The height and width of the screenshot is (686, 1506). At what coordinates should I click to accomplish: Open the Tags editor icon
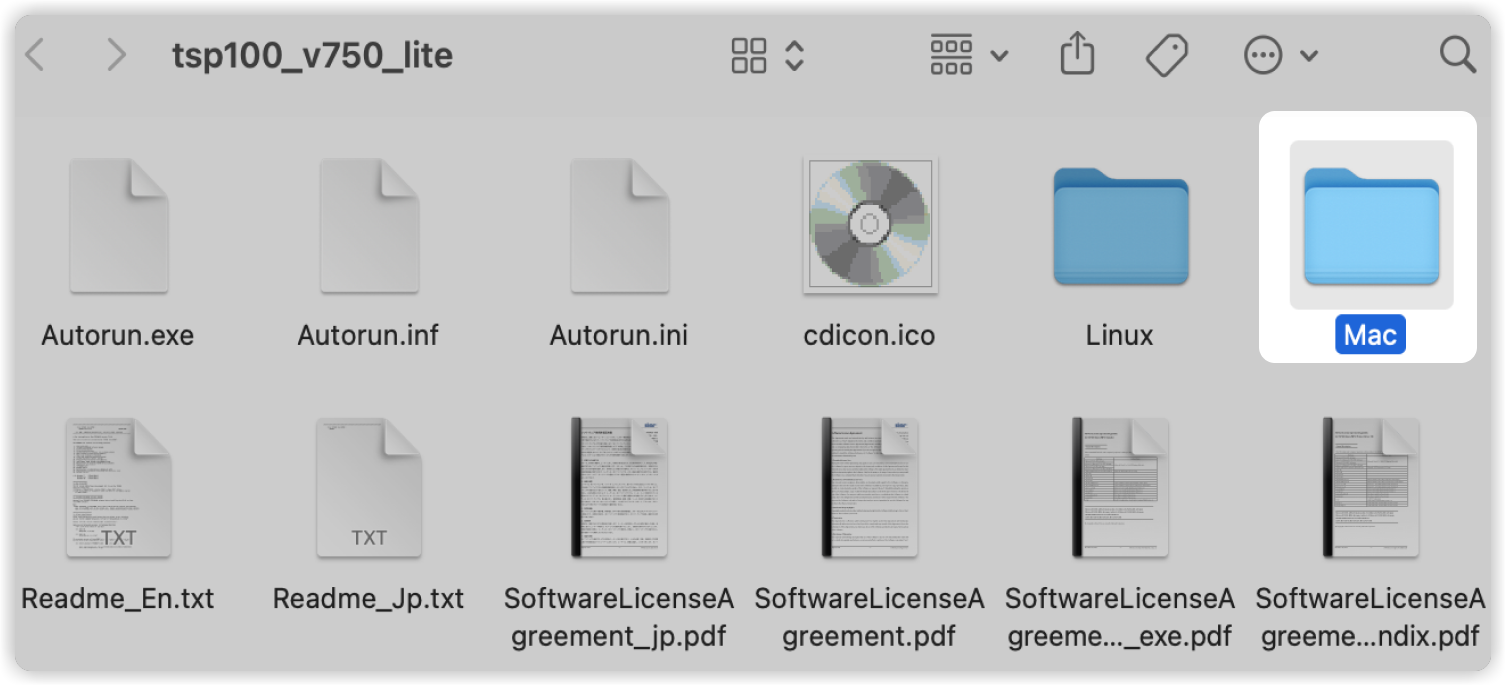[x=1166, y=56]
